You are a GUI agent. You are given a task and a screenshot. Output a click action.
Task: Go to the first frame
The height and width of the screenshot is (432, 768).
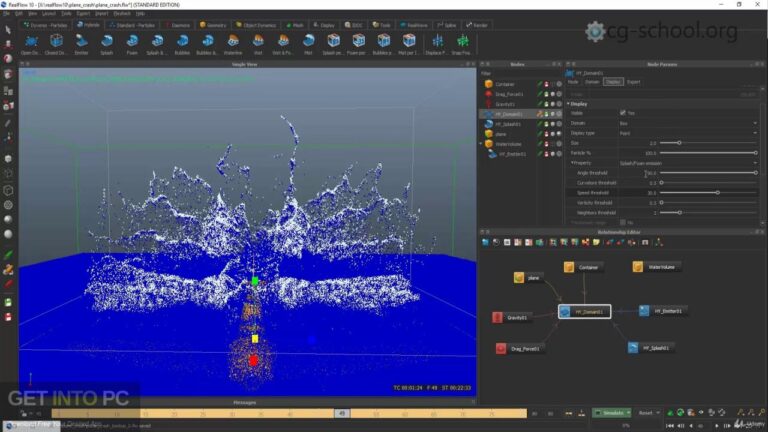(x=670, y=426)
